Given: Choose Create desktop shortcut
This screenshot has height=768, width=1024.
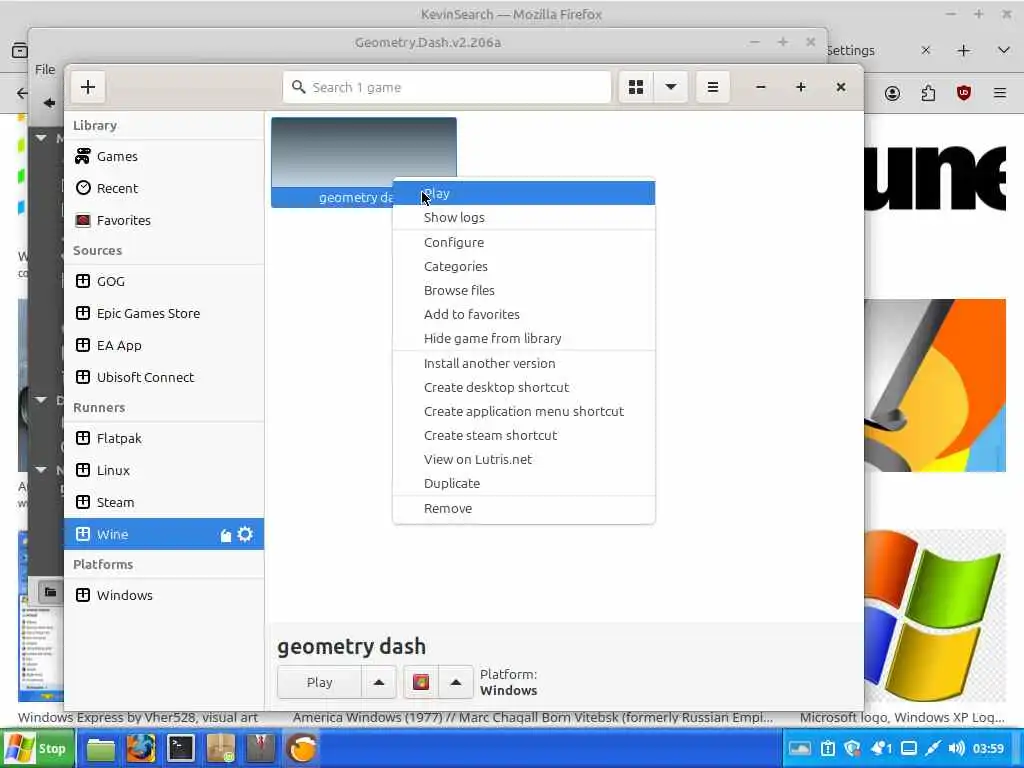Looking at the screenshot, I should 524,387.
